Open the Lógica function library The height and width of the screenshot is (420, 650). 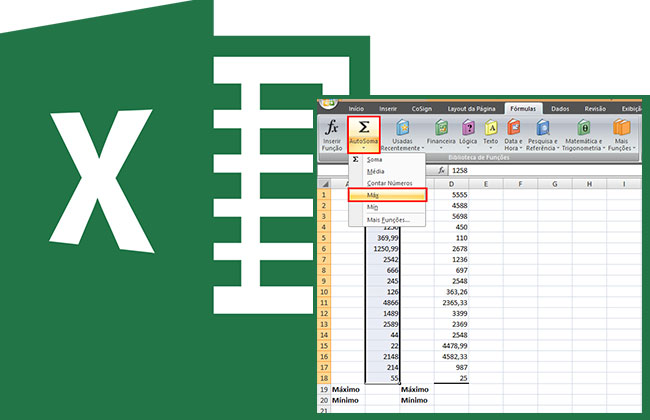[x=468, y=135]
